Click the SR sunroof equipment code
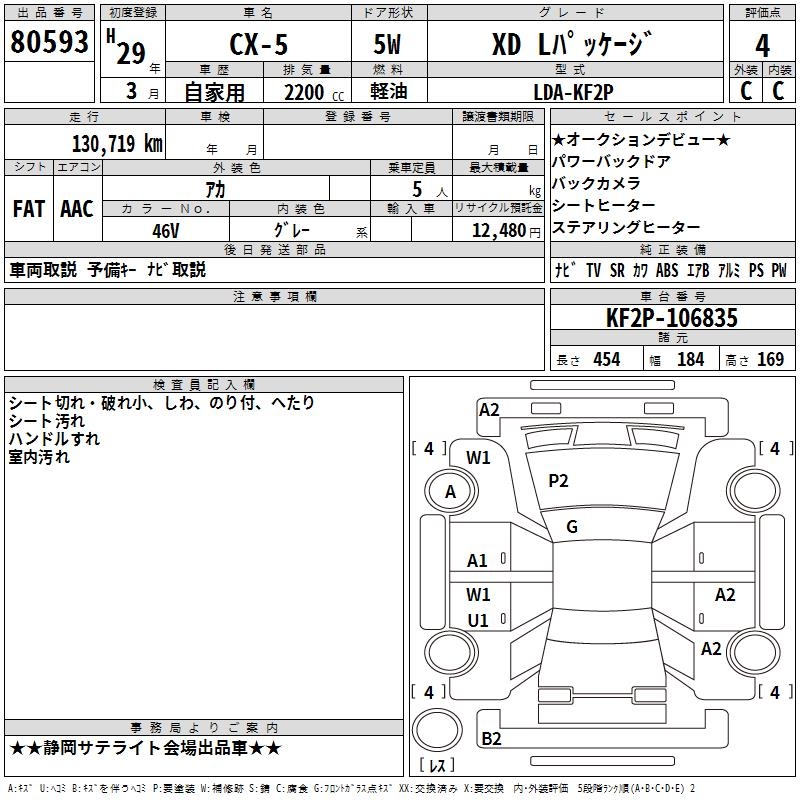The height and width of the screenshot is (800, 800). (x=617, y=270)
